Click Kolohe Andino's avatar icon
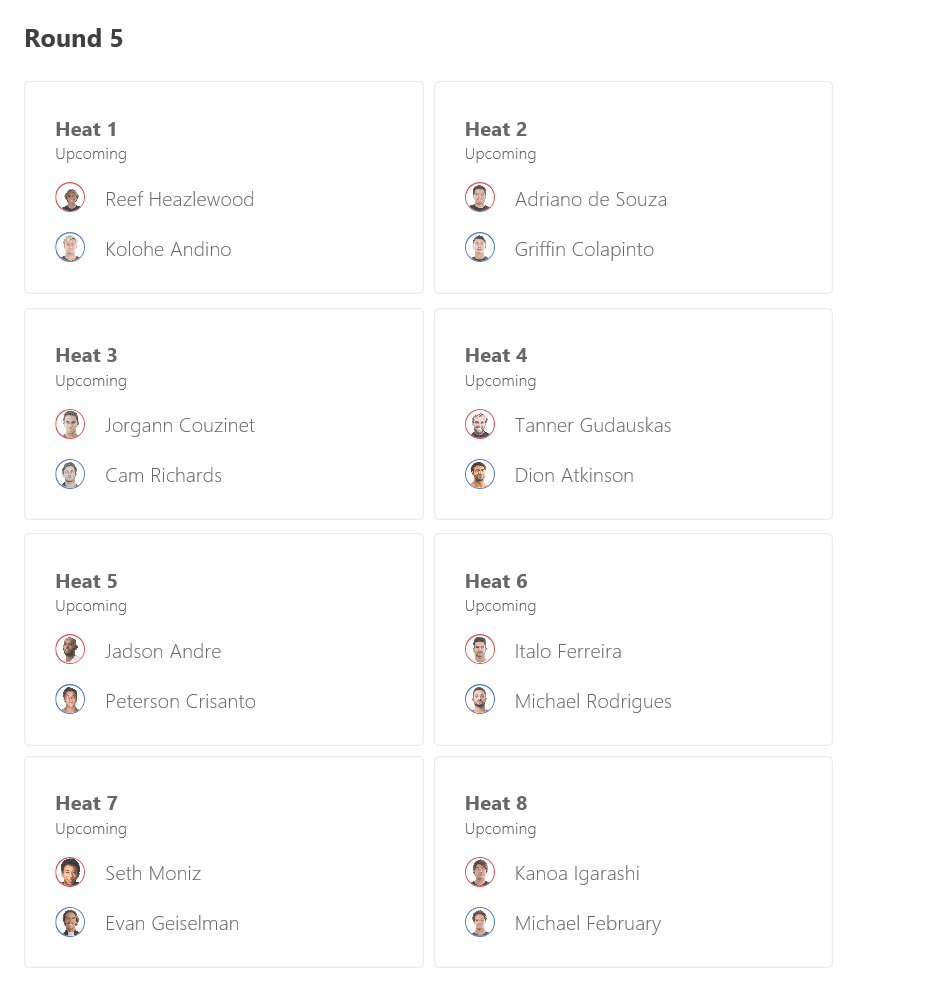Image resolution: width=946 pixels, height=1000 pixels. [x=70, y=247]
